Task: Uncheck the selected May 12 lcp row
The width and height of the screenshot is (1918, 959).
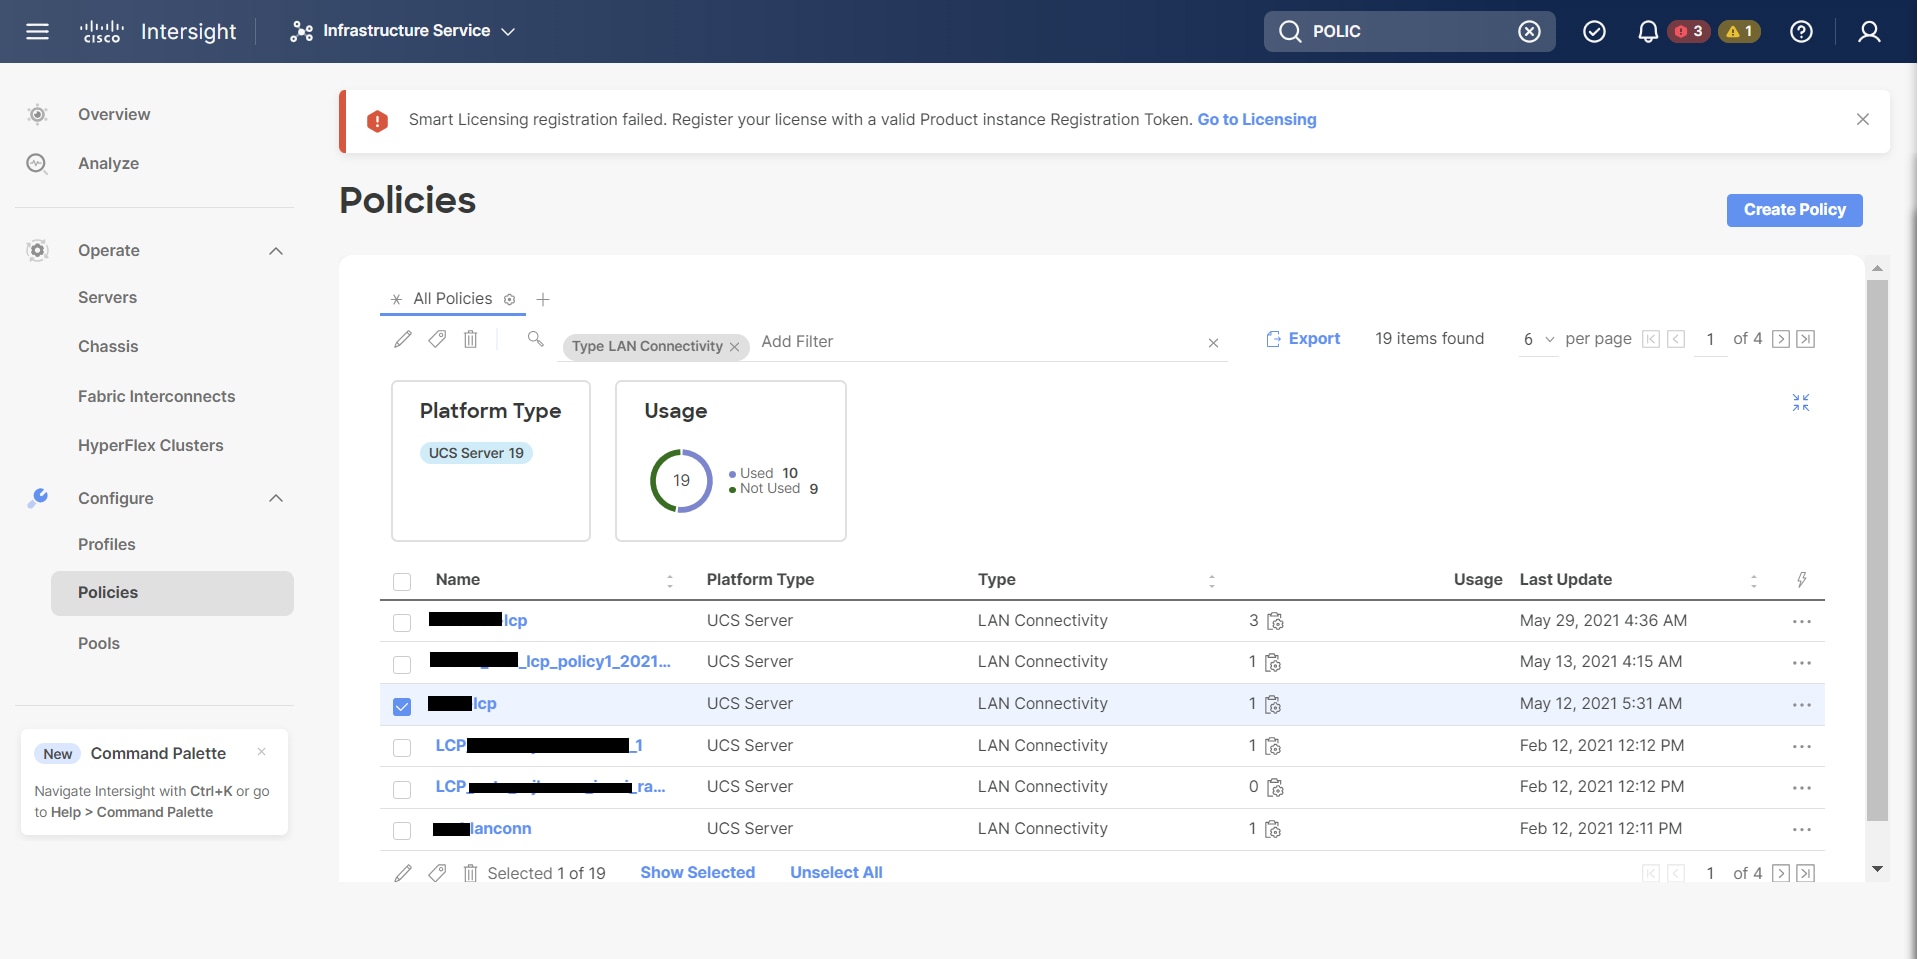Action: (402, 706)
